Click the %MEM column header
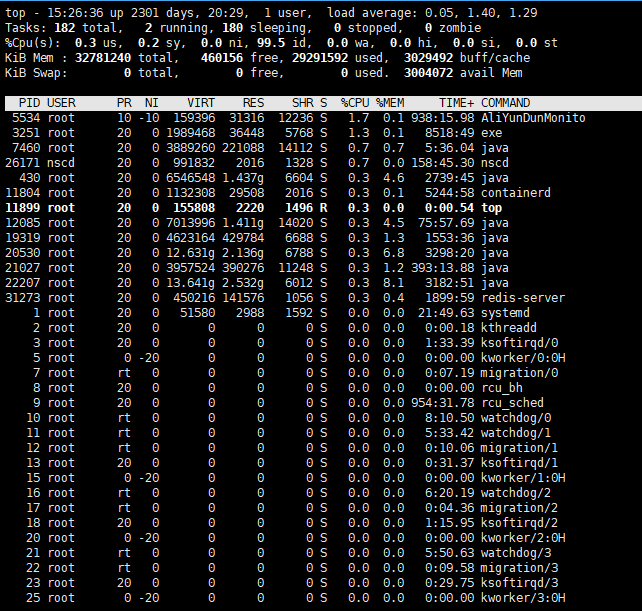 pyautogui.click(x=390, y=103)
